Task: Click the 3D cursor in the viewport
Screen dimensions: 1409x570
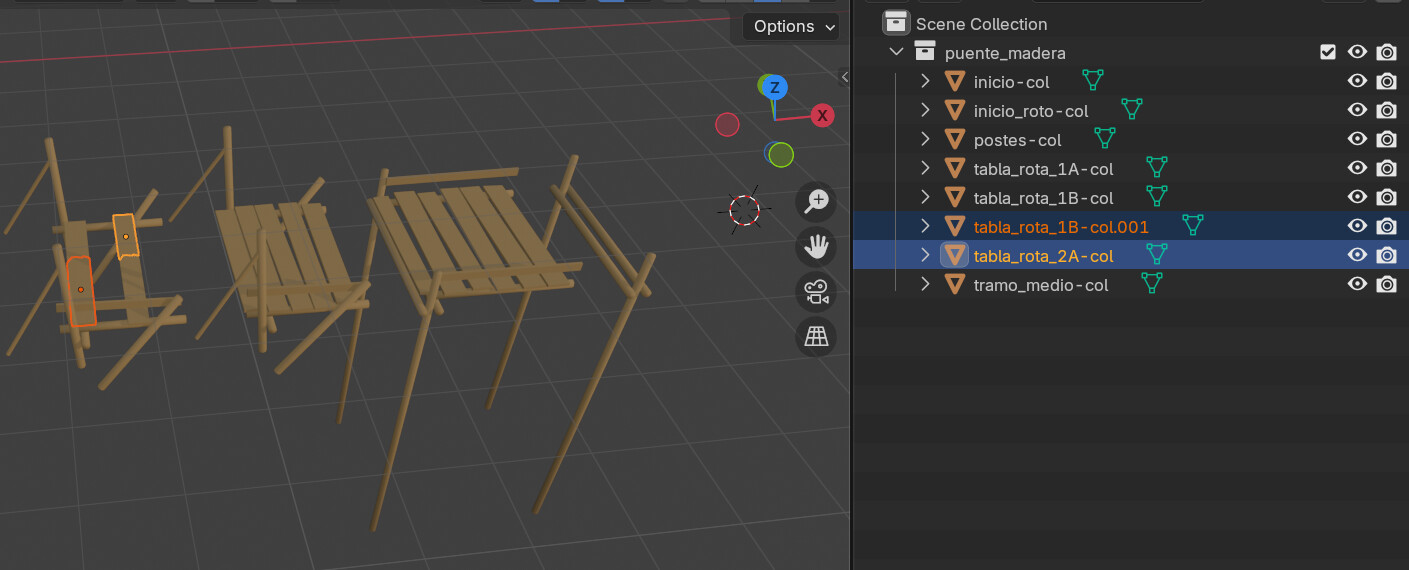Action: coord(745,210)
